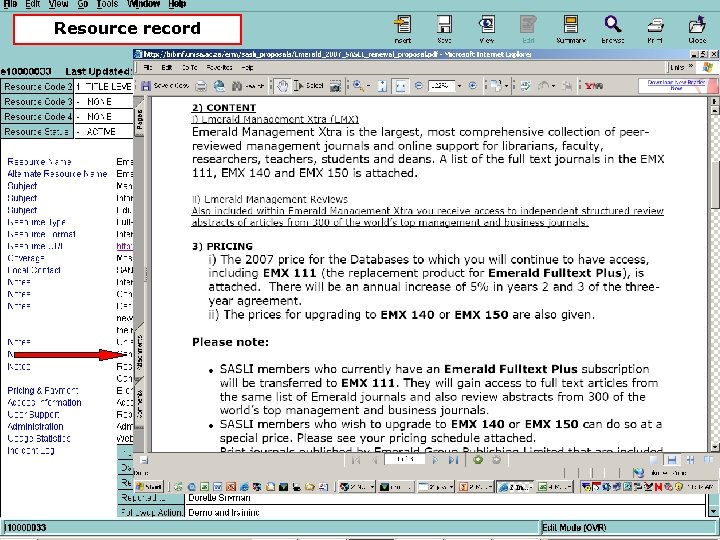Click the Resource Code 3 button
The height and width of the screenshot is (540, 720).
37,101
